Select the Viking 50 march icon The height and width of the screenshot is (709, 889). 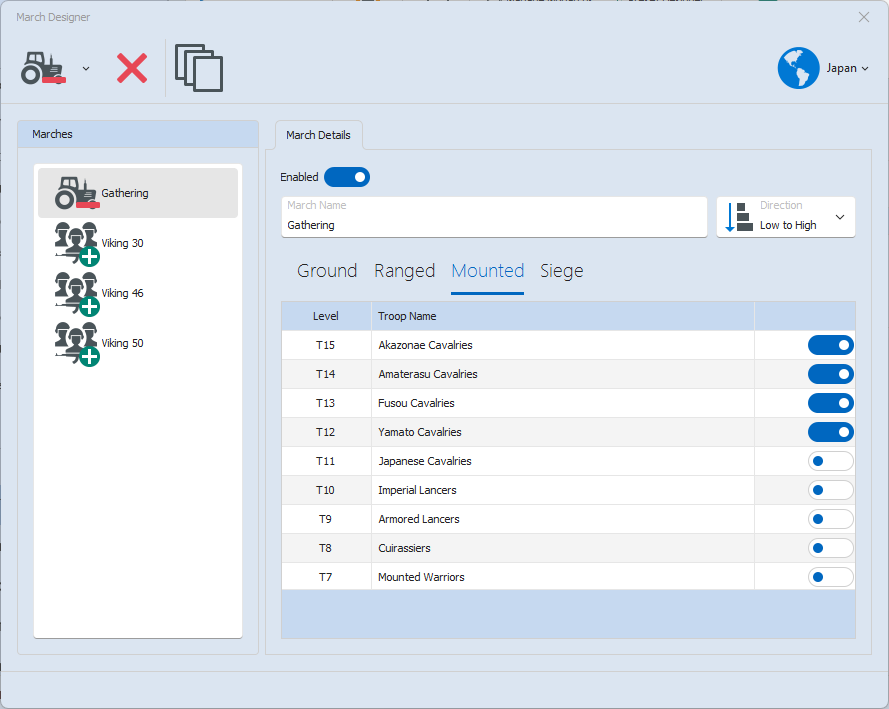coord(76,343)
